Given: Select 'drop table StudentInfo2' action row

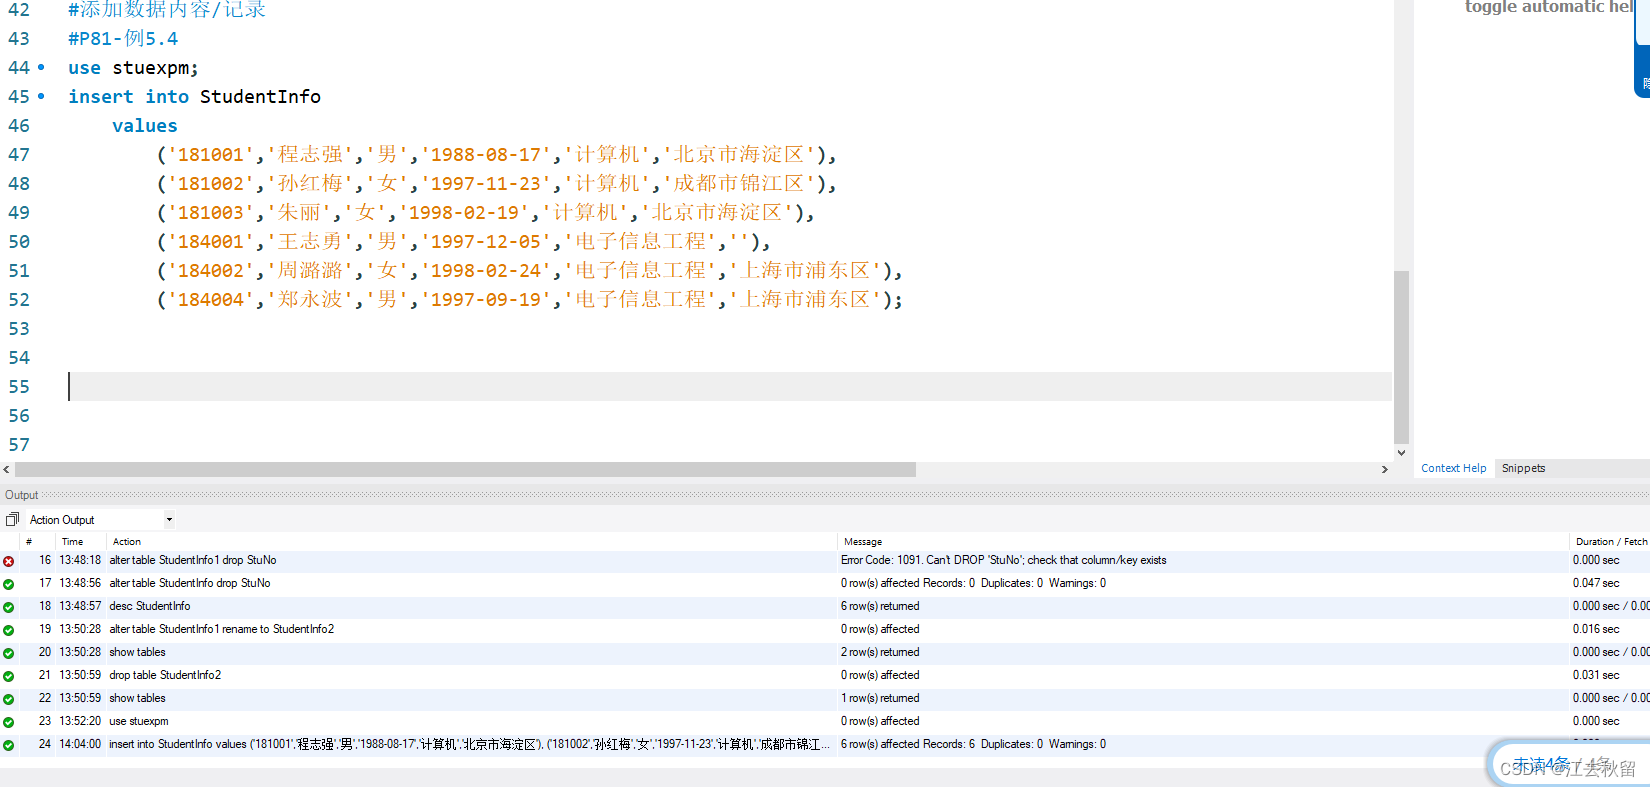Looking at the screenshot, I should 166,675.
